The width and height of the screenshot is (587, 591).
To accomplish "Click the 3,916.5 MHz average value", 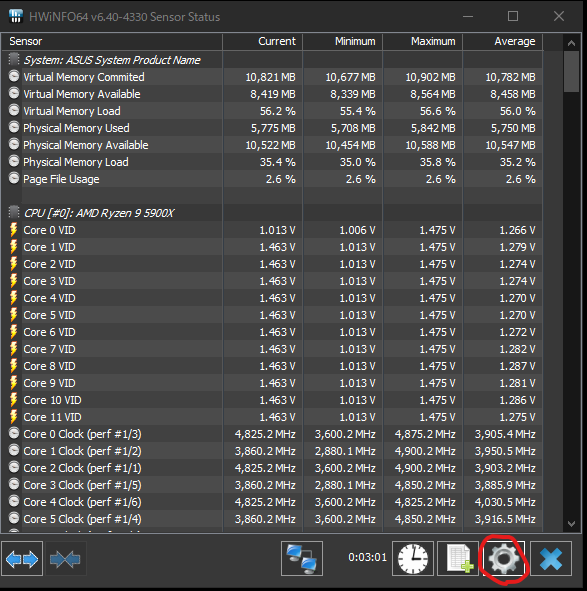I will point(505,519).
